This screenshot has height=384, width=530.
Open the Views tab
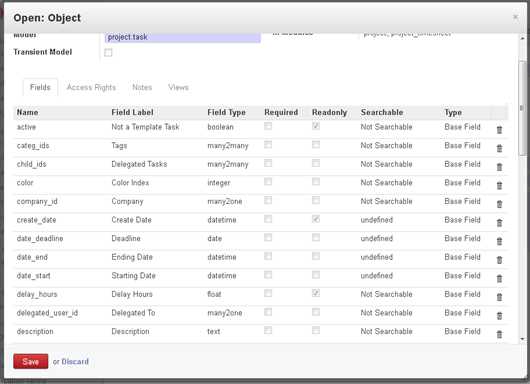click(178, 87)
